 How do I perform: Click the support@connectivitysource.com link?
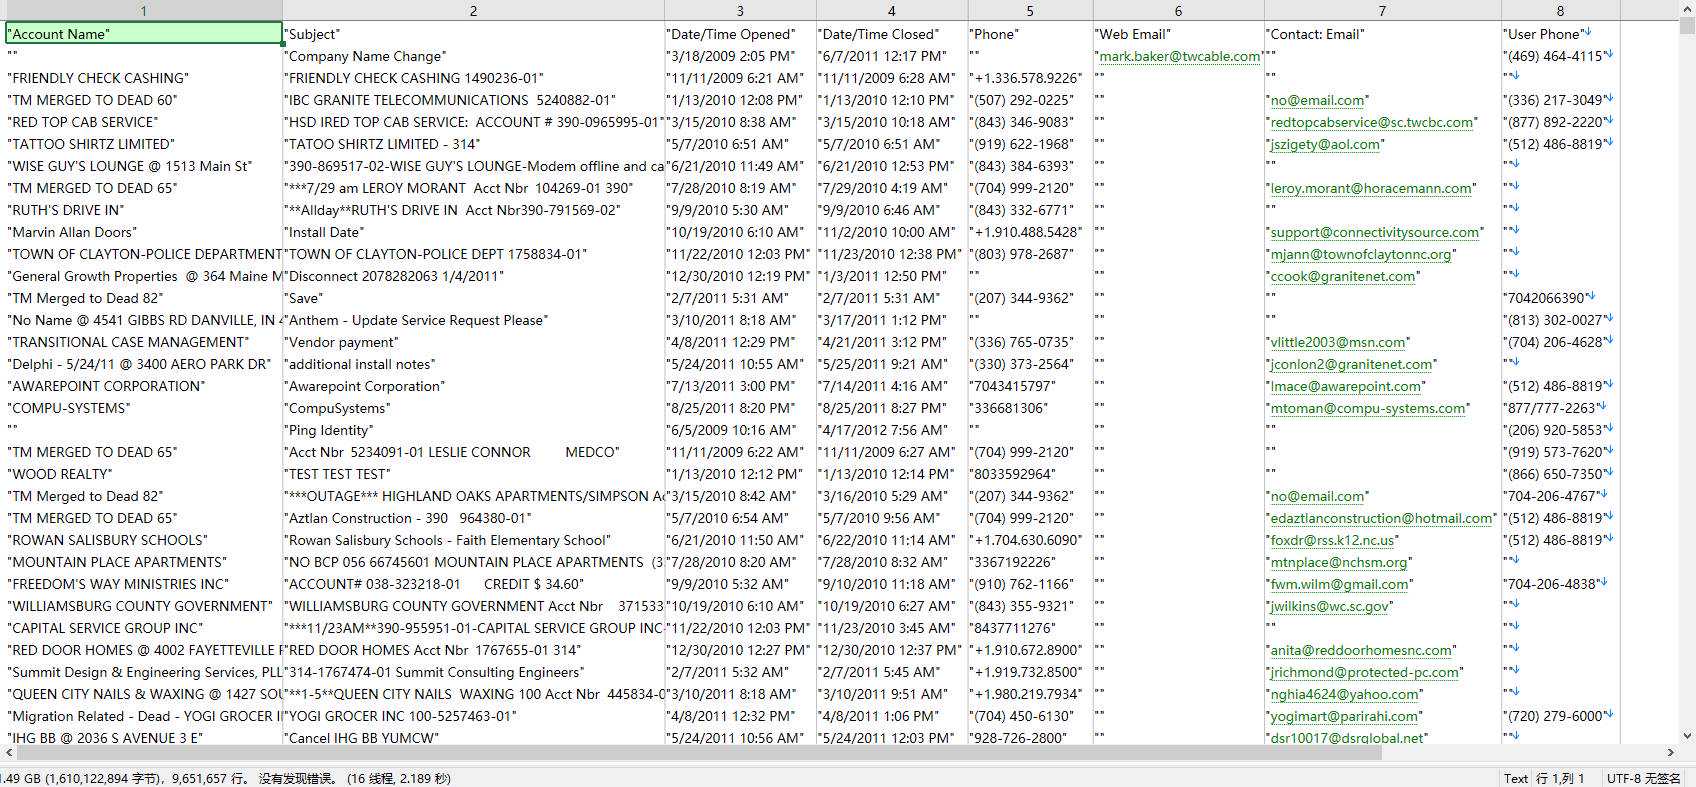click(x=1375, y=232)
